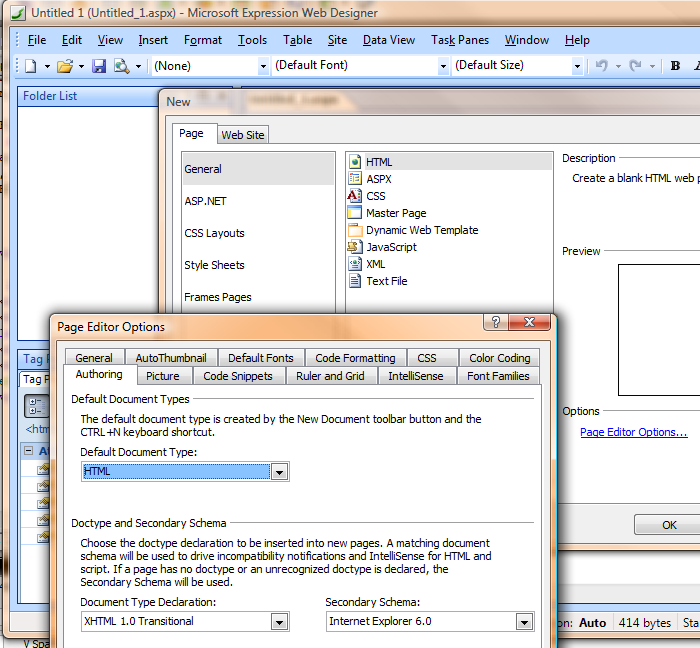Switch to the IntelliSense tab
The height and width of the screenshot is (648, 700).
[x=416, y=376]
